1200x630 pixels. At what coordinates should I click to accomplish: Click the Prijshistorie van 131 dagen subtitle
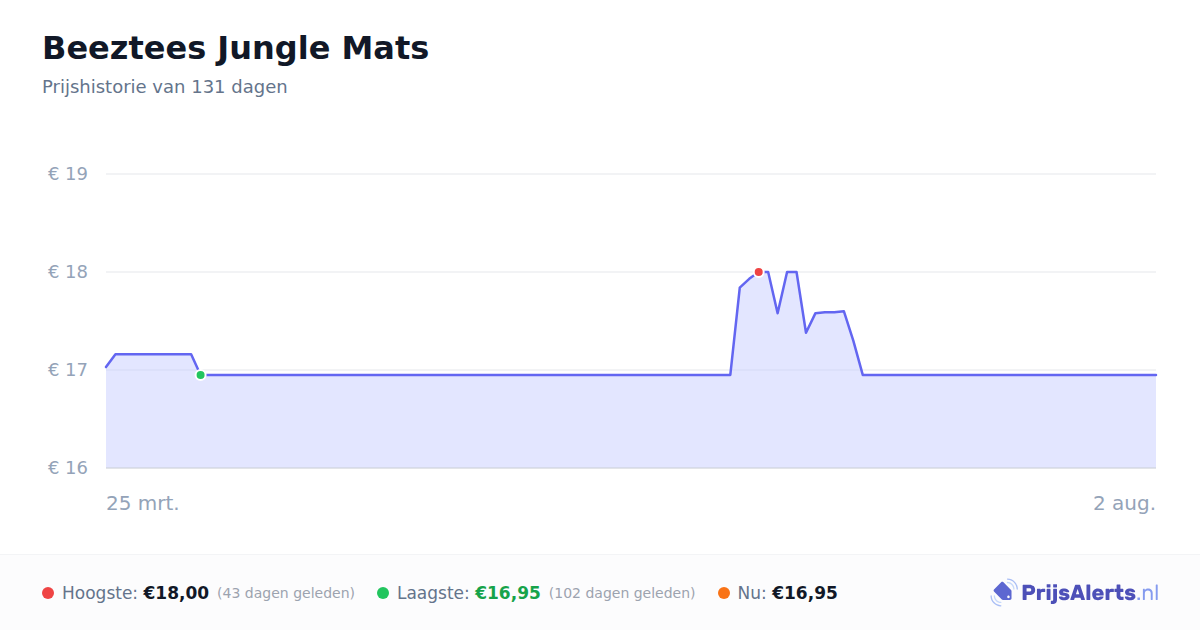(165, 87)
